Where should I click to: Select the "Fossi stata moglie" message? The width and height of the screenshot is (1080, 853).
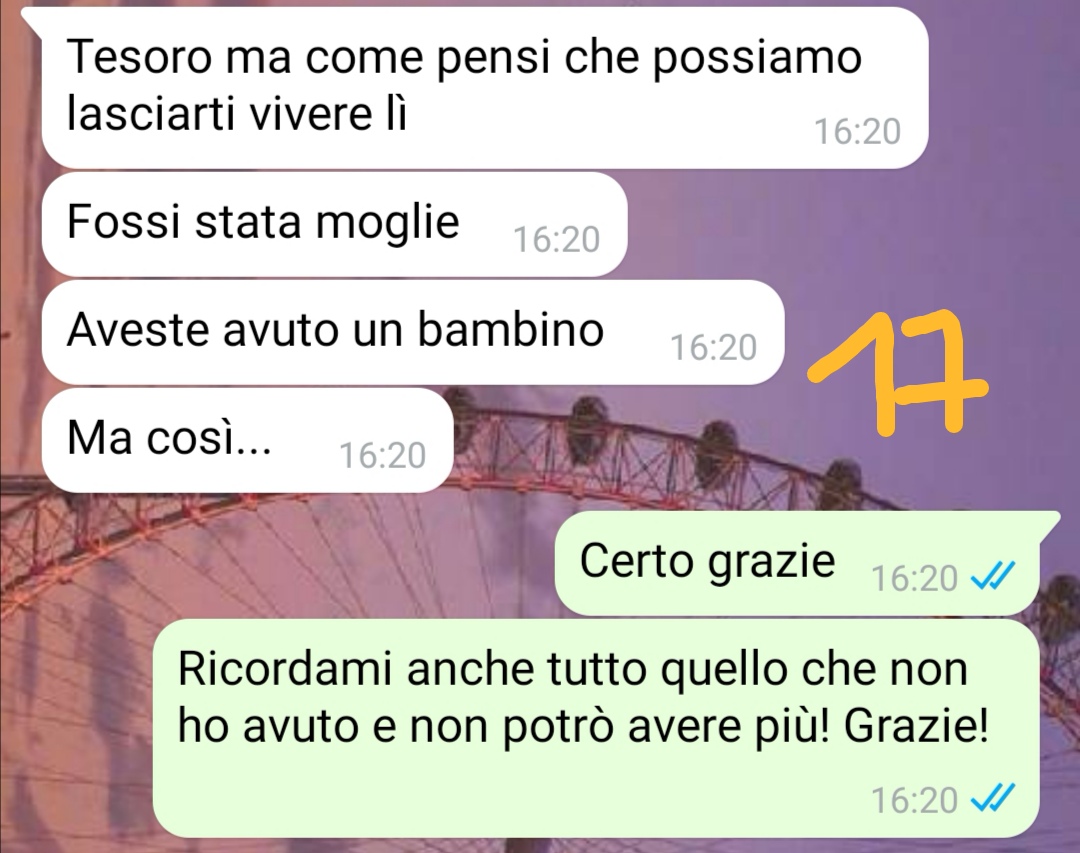click(334, 225)
